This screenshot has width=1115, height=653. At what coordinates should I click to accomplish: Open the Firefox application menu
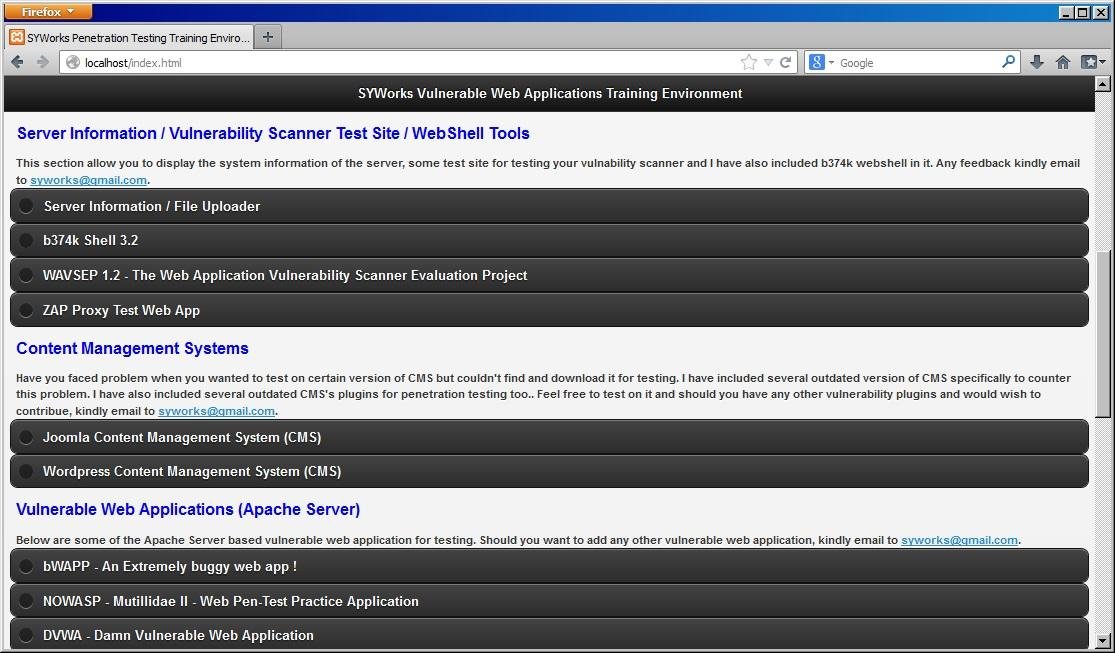[48, 11]
